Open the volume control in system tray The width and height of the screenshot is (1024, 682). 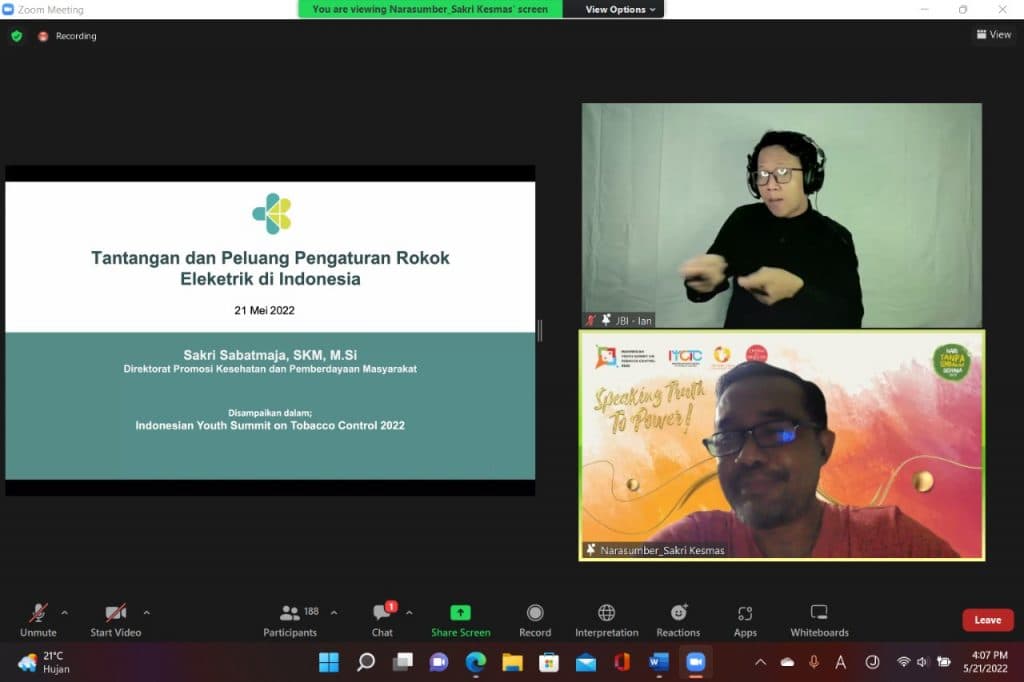(x=921, y=662)
